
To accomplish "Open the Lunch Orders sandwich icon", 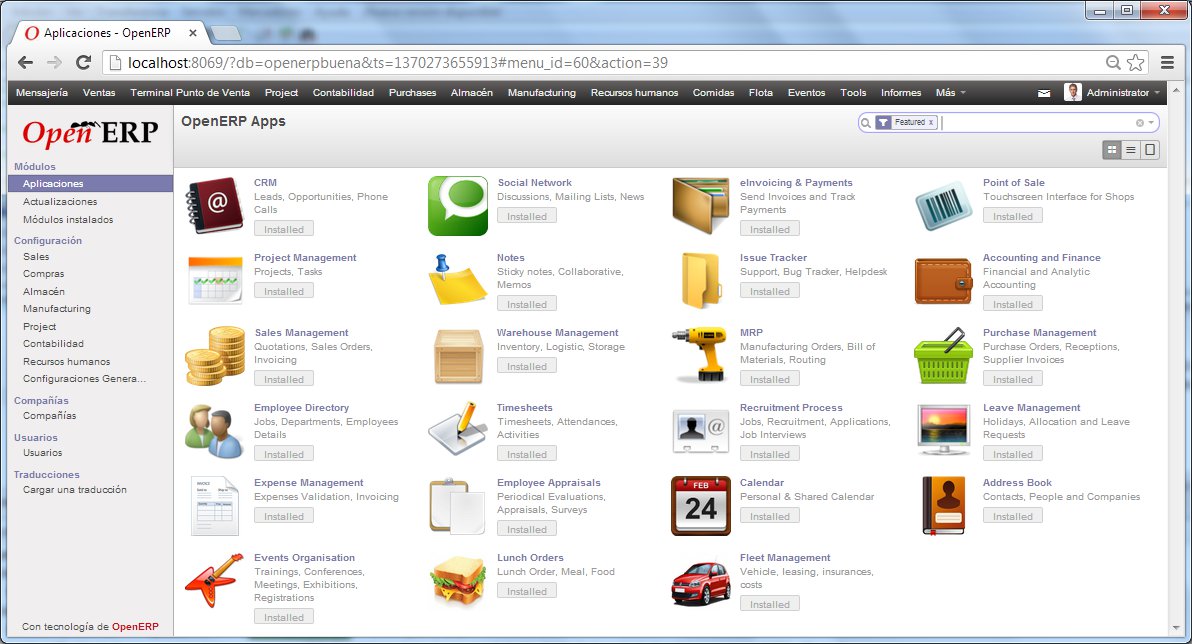I will pos(458,581).
